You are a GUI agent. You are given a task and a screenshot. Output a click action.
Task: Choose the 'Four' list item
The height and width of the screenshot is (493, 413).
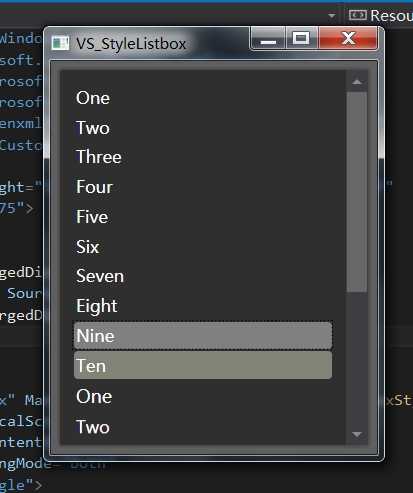click(203, 187)
